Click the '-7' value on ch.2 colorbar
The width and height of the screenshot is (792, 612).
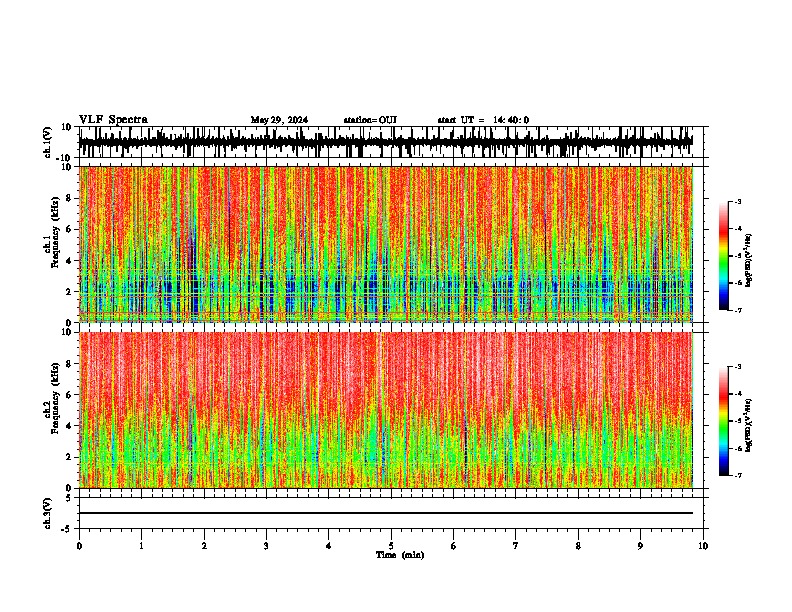point(737,475)
